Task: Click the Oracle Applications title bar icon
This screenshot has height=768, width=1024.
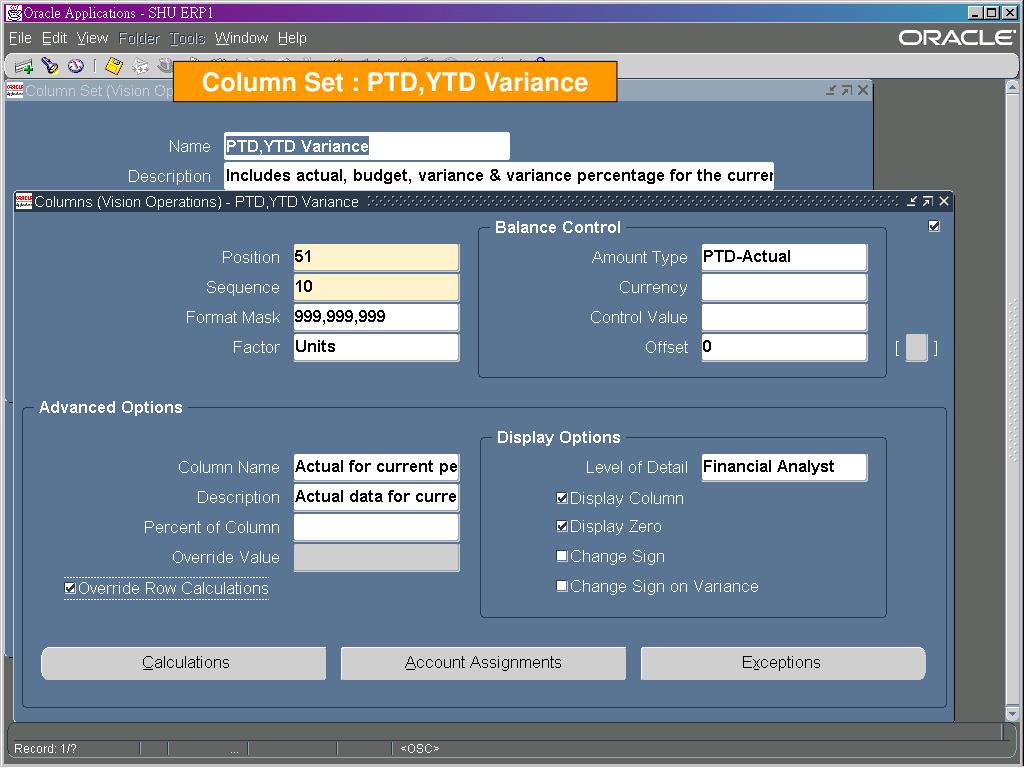Action: point(13,12)
